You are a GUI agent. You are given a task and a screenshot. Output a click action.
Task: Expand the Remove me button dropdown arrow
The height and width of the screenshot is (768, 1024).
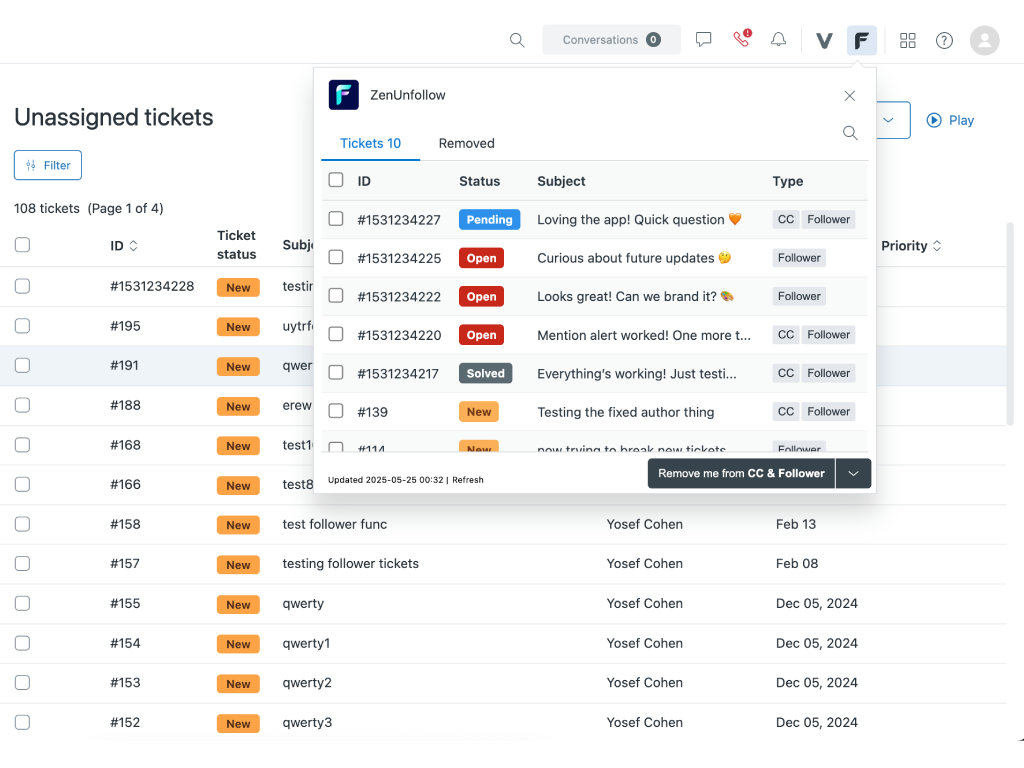coord(854,473)
